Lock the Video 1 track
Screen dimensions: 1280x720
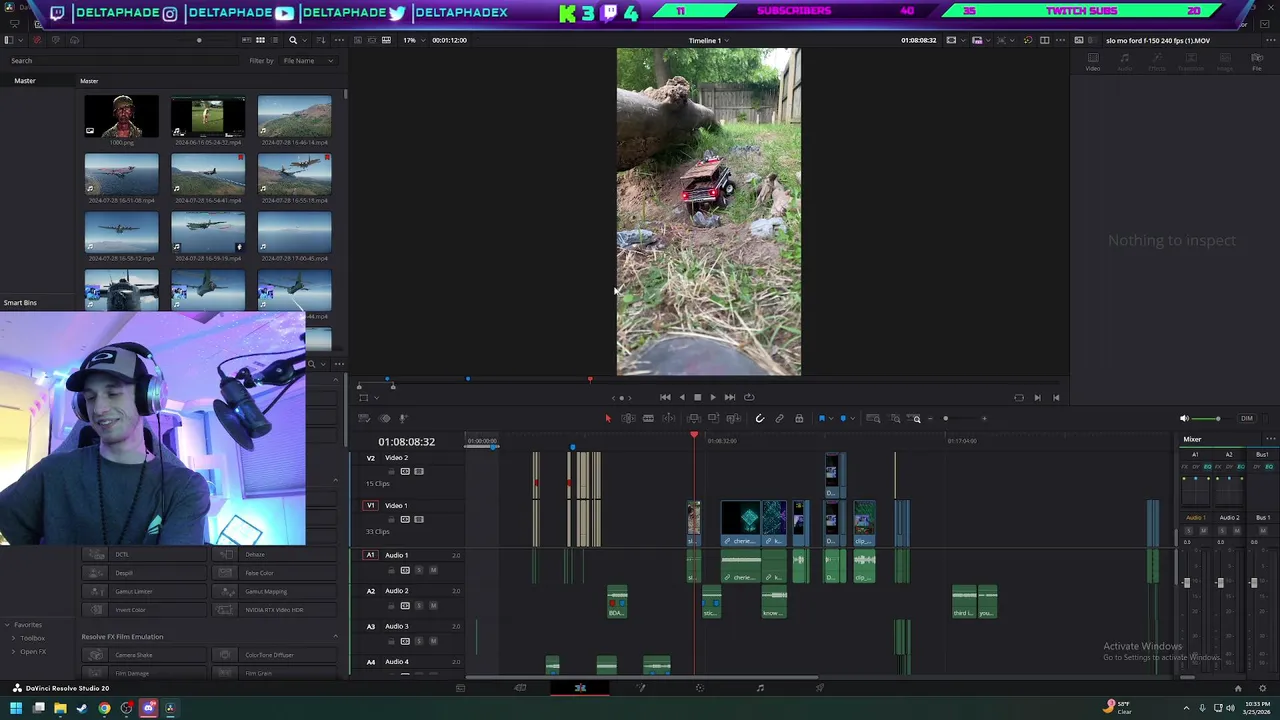coord(392,519)
